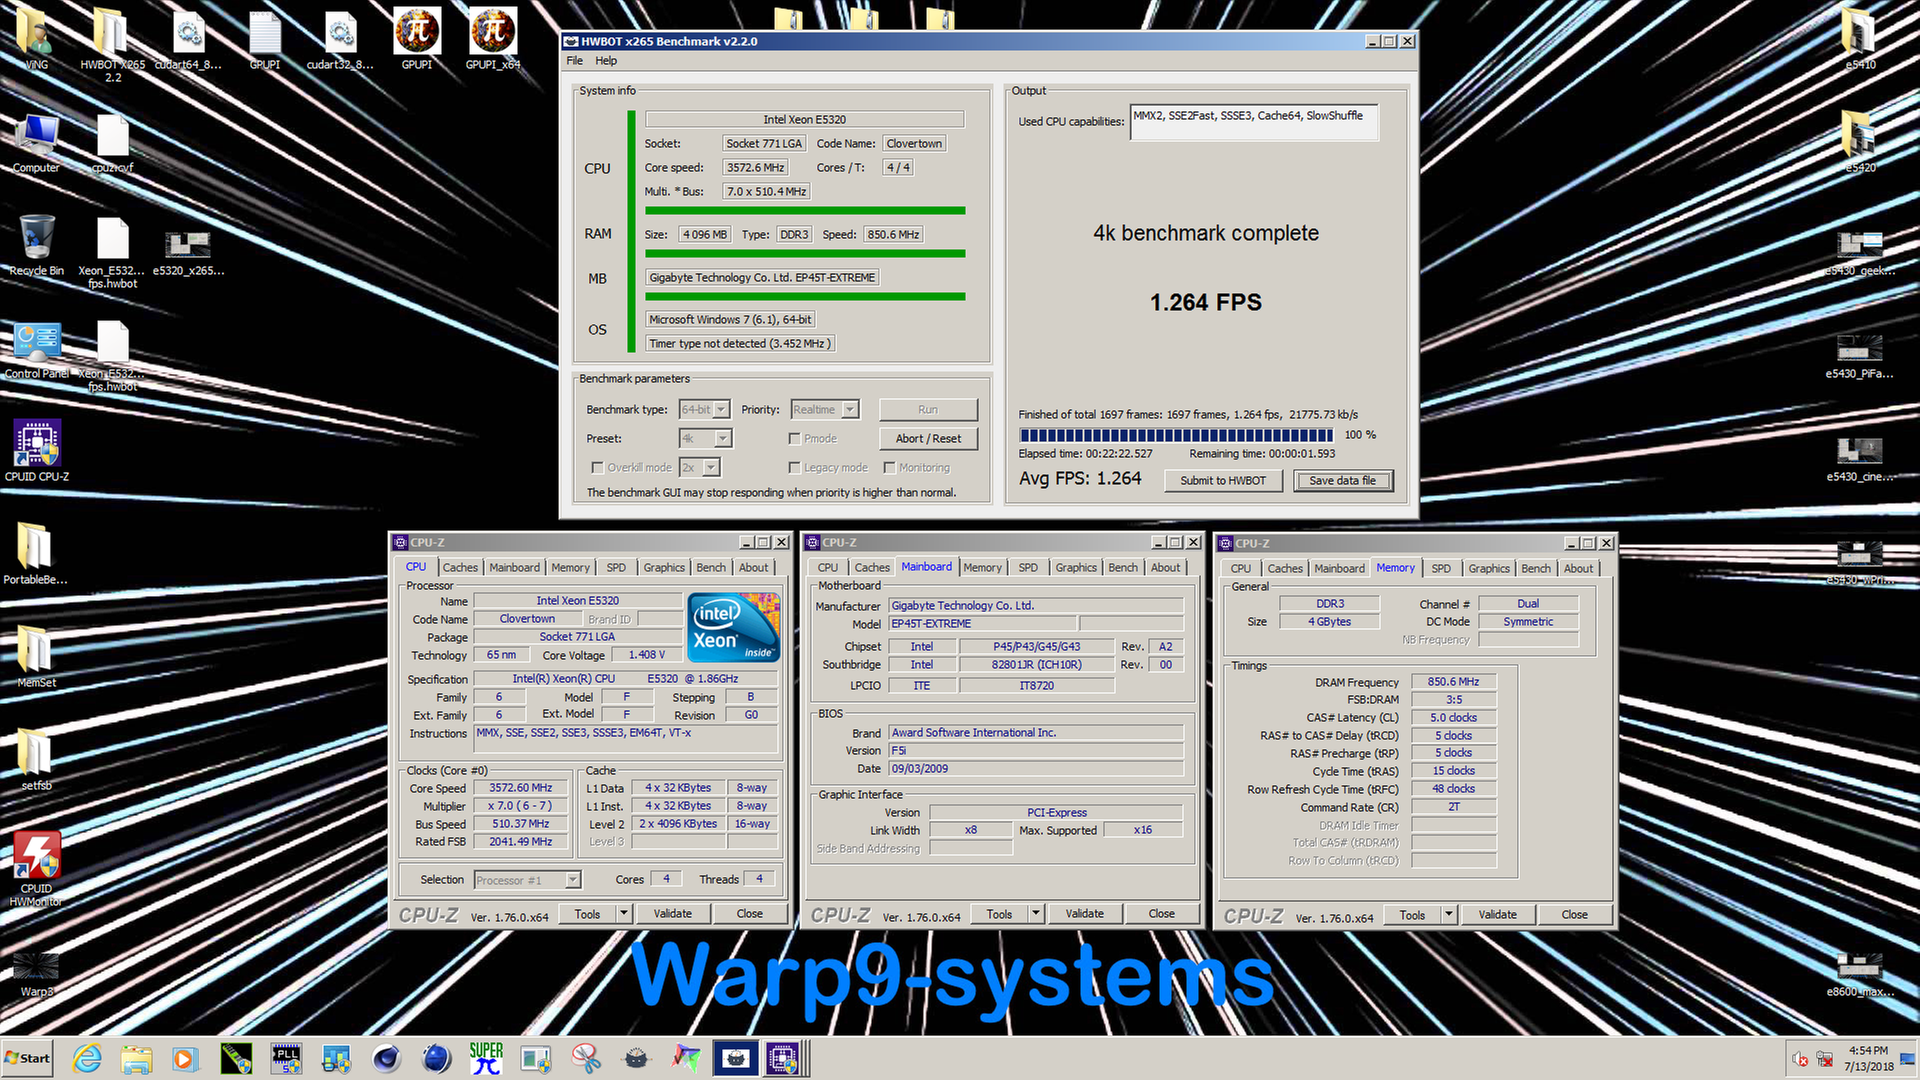1920x1080 pixels.
Task: Open the PortableBe... folder on desktop
Action: pos(36,553)
